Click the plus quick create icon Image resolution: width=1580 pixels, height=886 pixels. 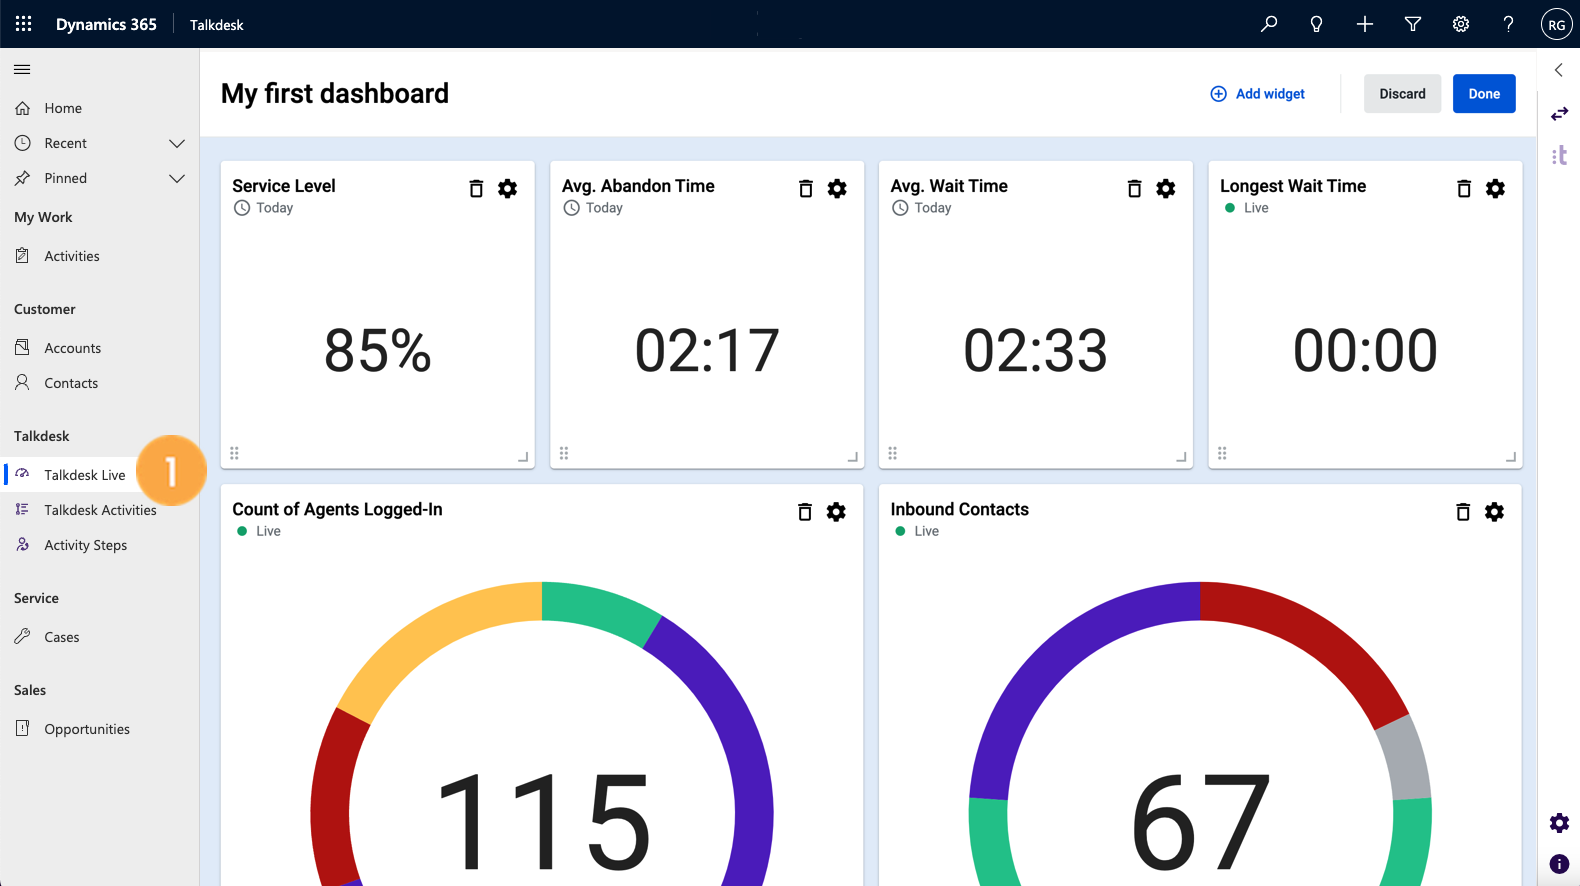(1365, 24)
